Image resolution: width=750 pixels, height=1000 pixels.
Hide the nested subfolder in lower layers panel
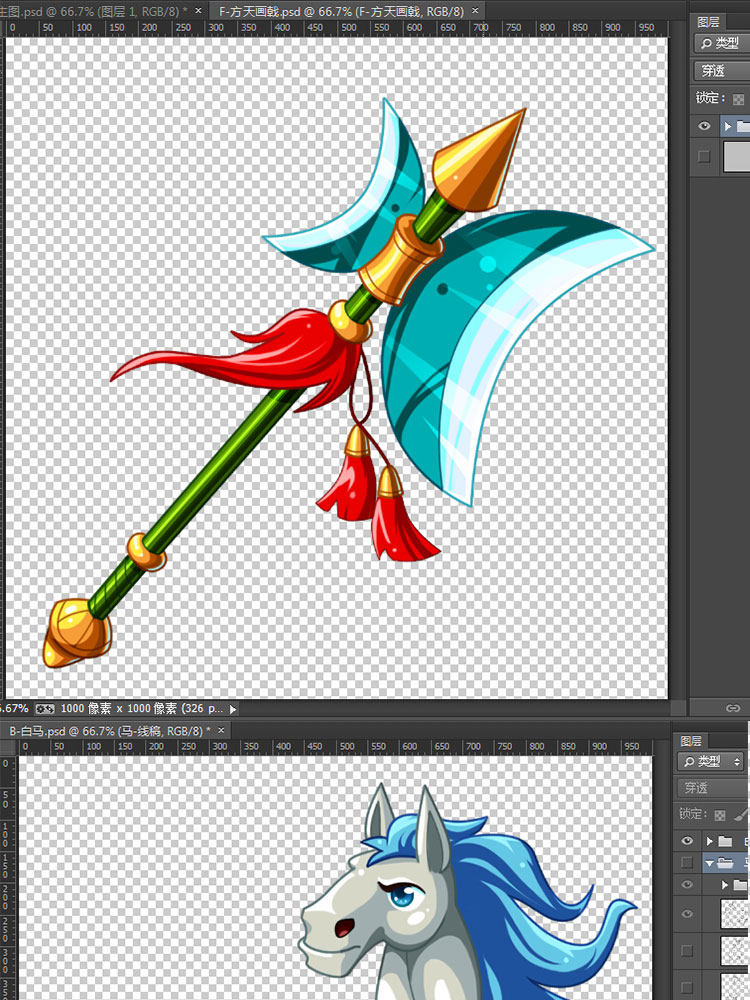pos(687,885)
